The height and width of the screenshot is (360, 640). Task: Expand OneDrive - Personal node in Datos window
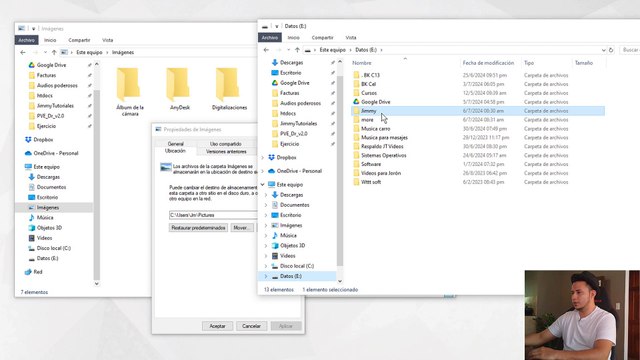pyautogui.click(x=263, y=171)
